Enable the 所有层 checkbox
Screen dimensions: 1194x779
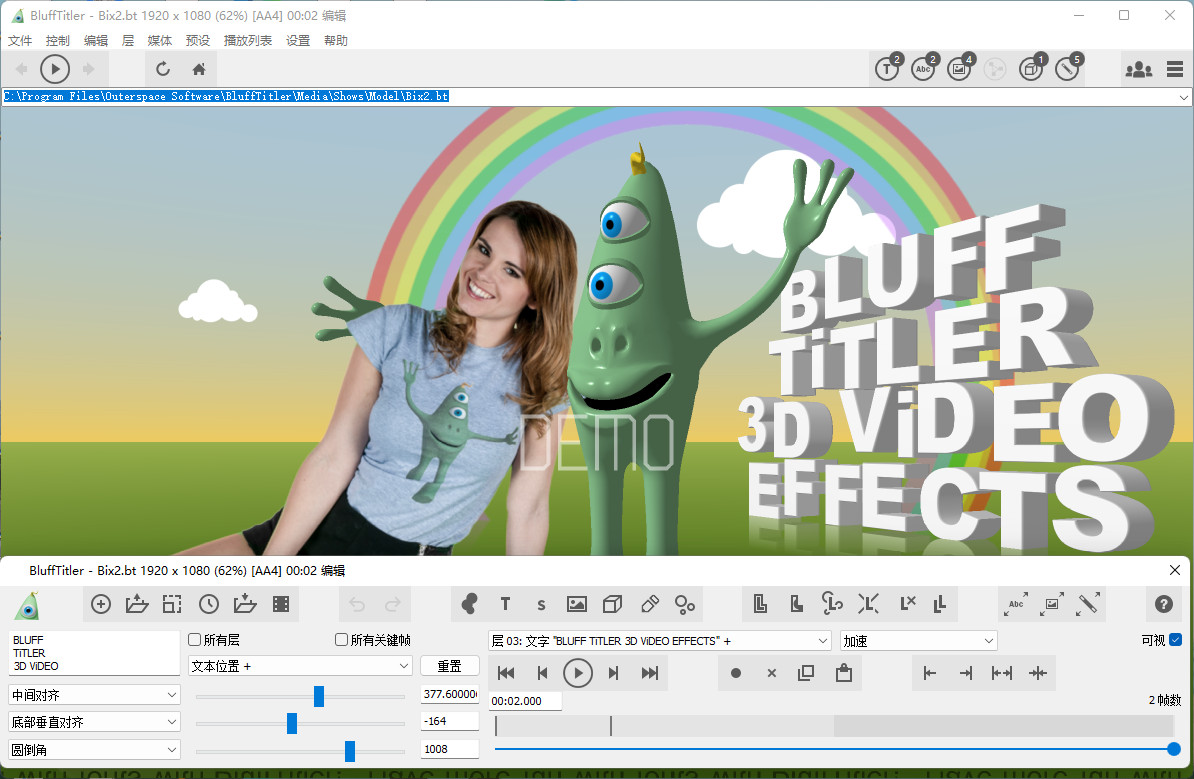coord(195,640)
